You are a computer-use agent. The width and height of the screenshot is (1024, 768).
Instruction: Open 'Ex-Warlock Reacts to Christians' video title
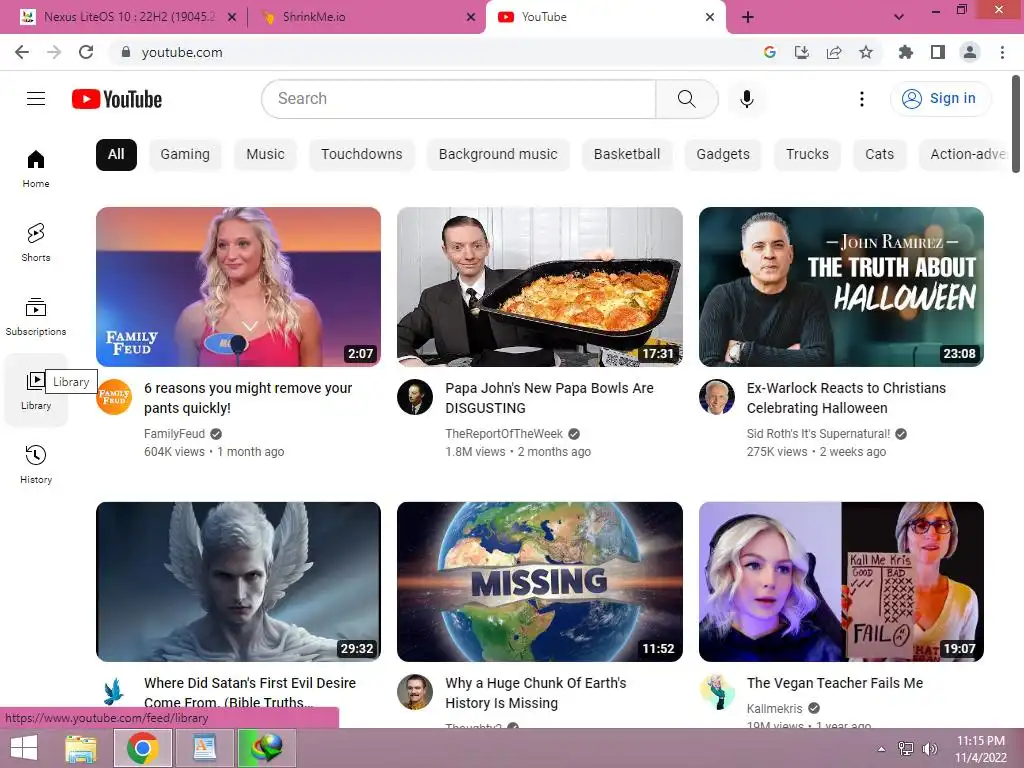point(846,398)
